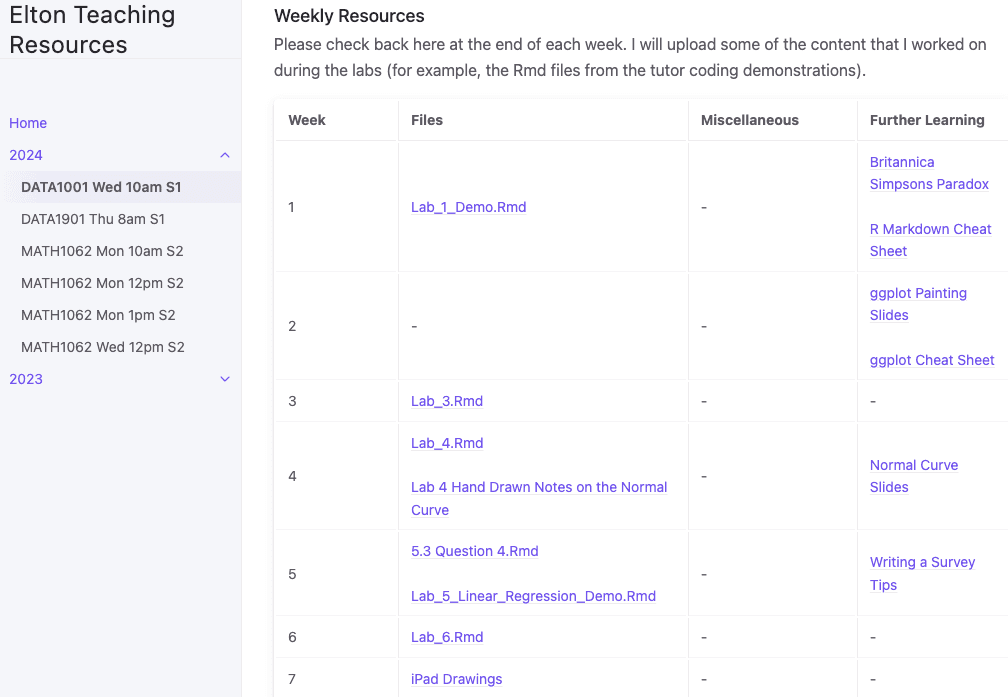Open the iPad Drawings link

[456, 679]
